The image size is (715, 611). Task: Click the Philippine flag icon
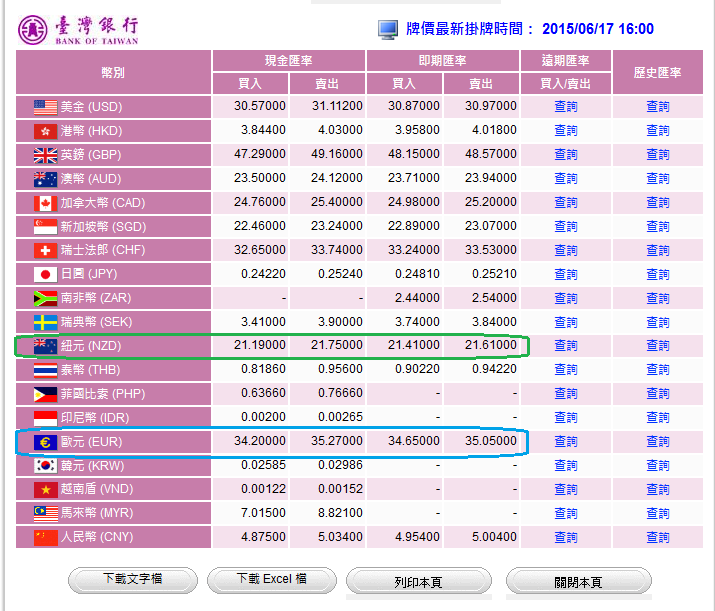click(45, 394)
